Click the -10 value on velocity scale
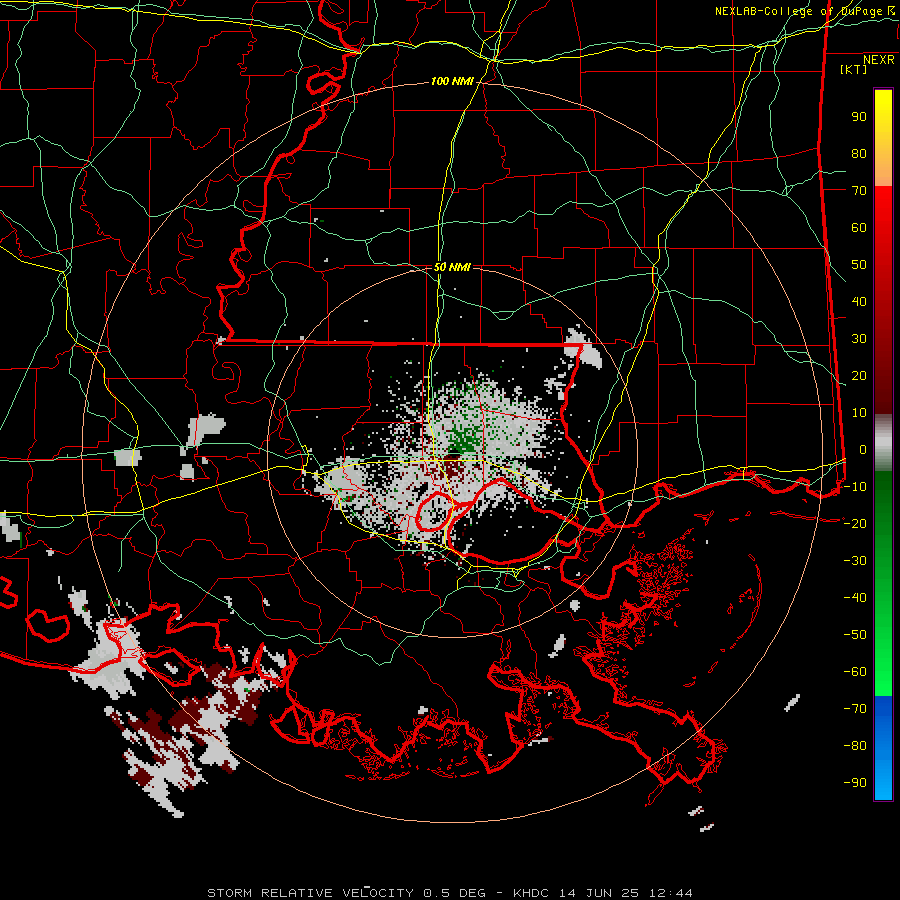The width and height of the screenshot is (900, 900). pyautogui.click(x=855, y=487)
